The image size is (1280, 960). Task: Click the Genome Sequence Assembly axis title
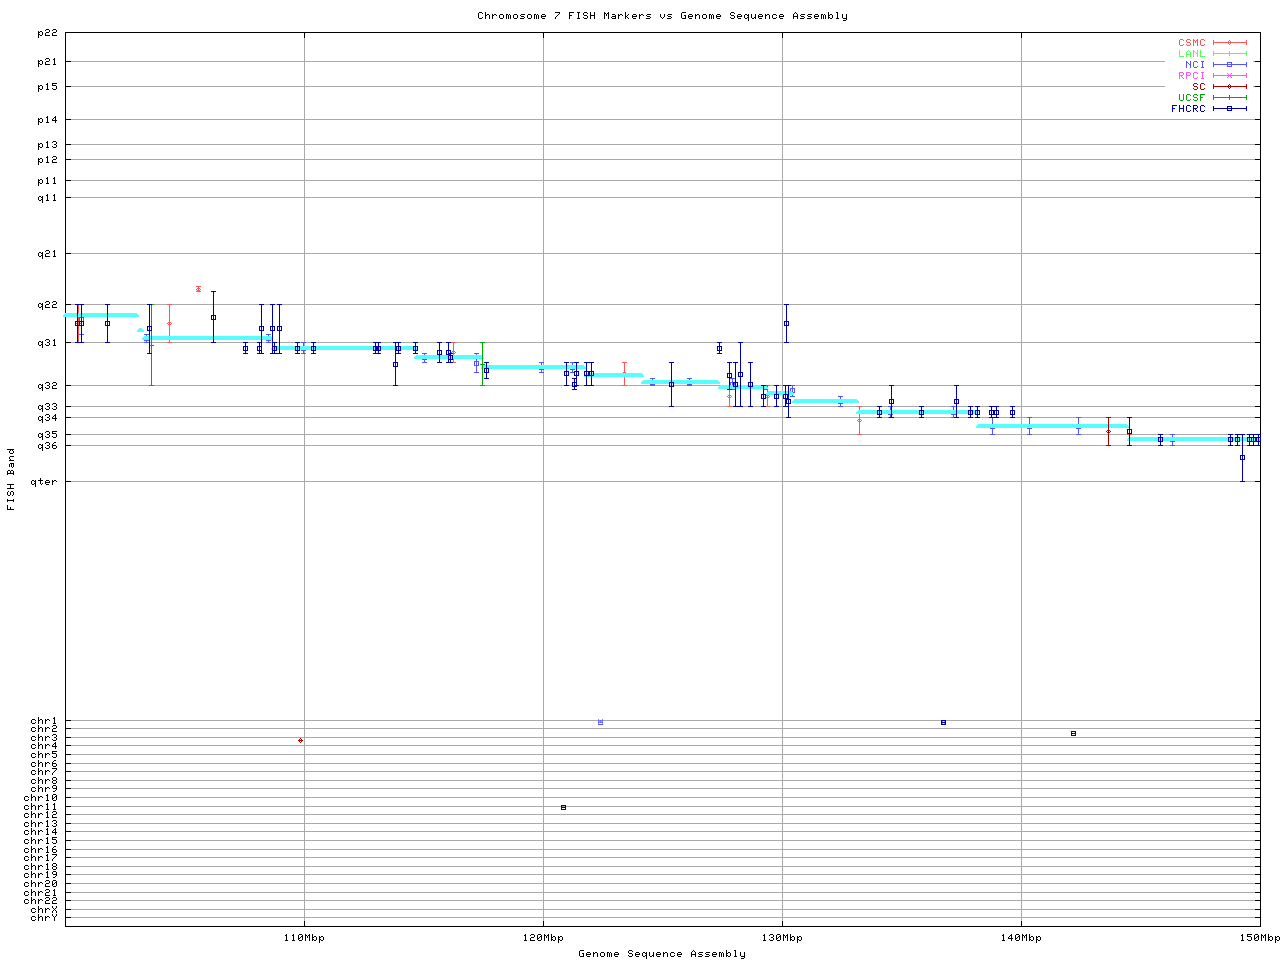click(662, 953)
